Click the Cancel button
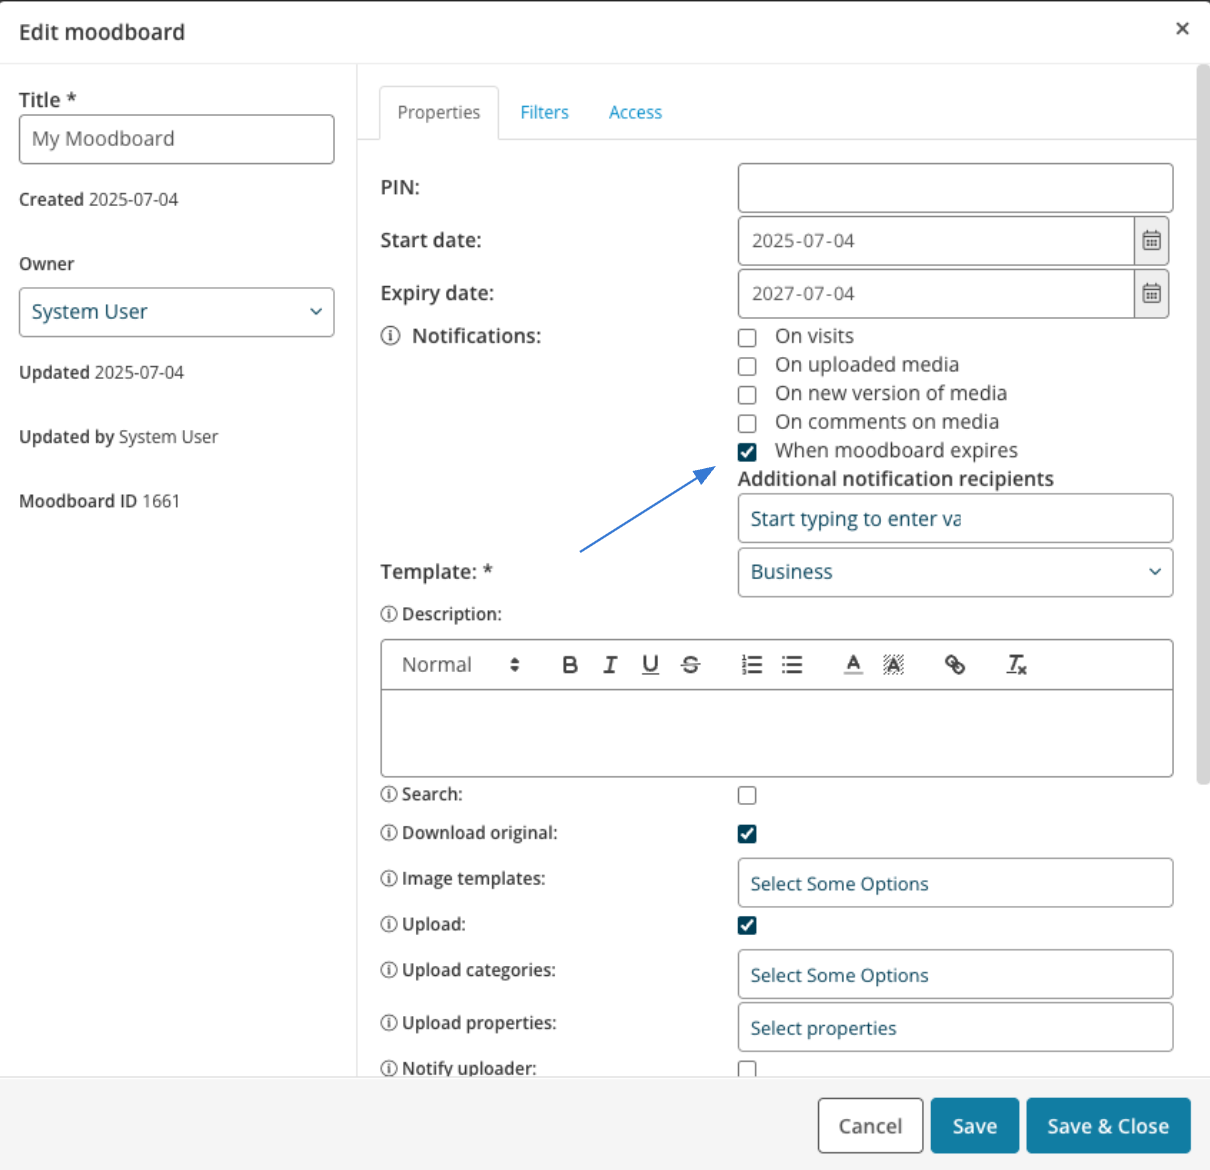 [x=870, y=1126]
